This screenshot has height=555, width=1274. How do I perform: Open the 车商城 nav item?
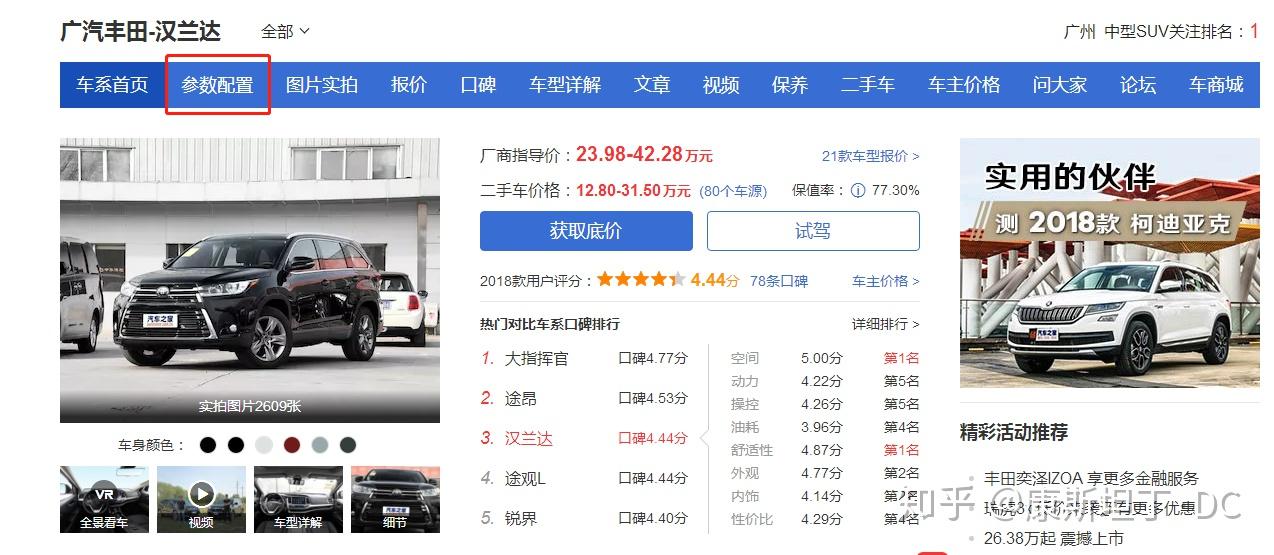click(1216, 85)
